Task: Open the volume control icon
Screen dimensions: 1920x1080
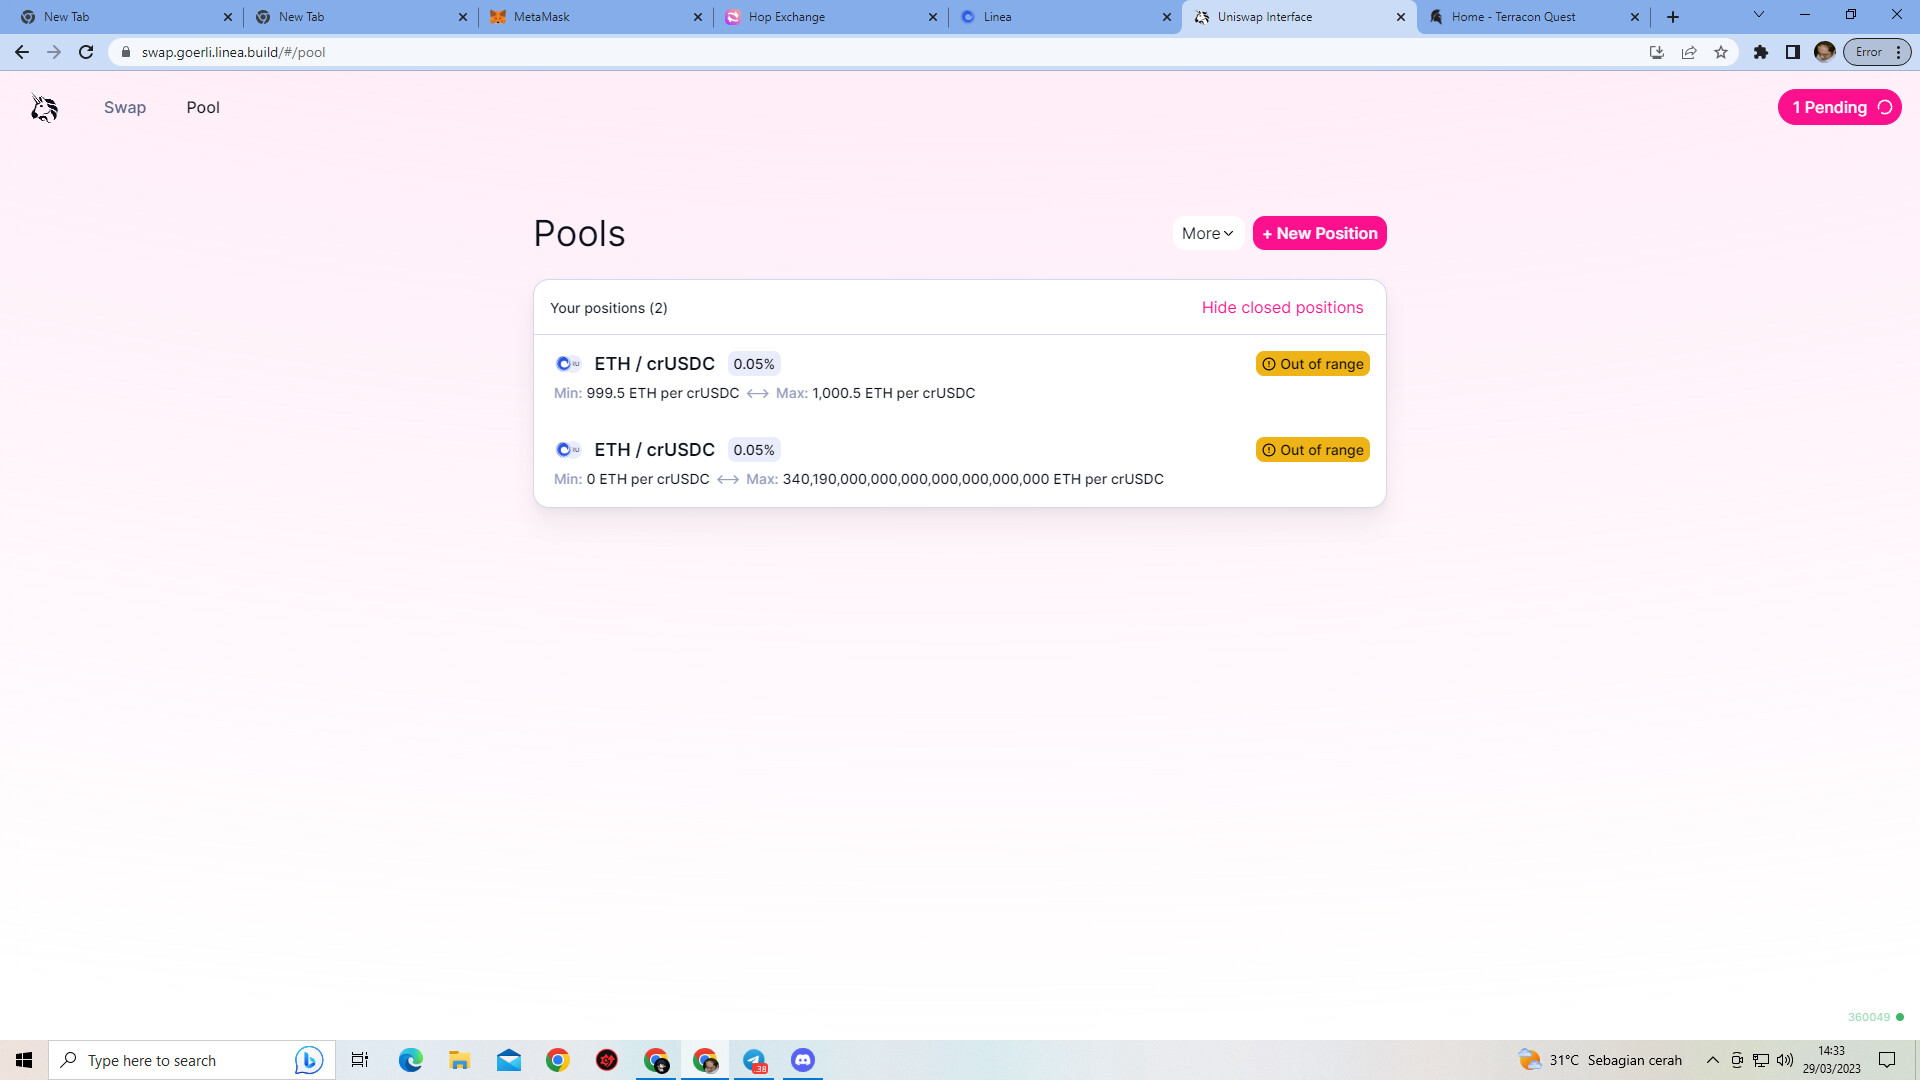Action: coord(1785,1060)
